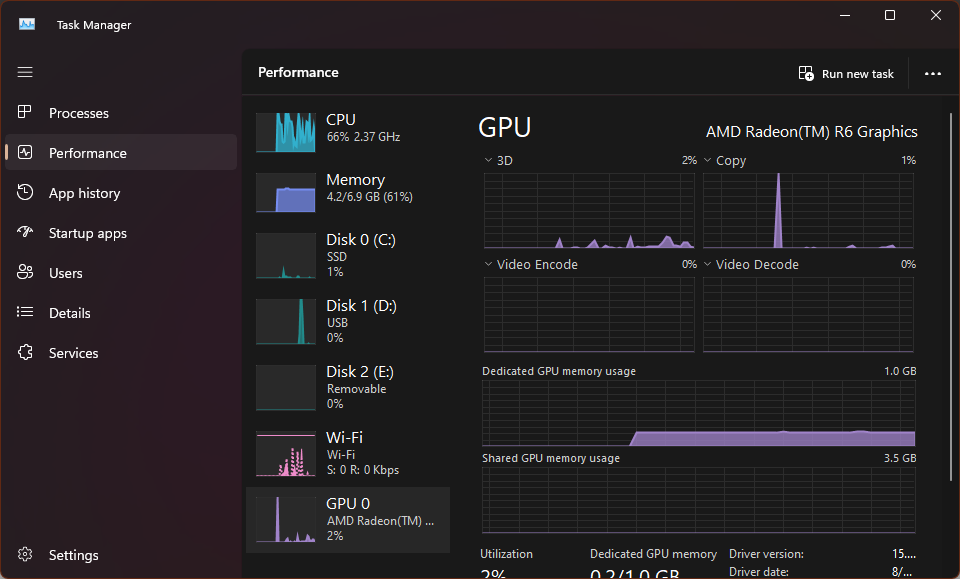The height and width of the screenshot is (579, 960).
Task: Select the Wi-Fi thumbnail graph
Action: pyautogui.click(x=286, y=454)
